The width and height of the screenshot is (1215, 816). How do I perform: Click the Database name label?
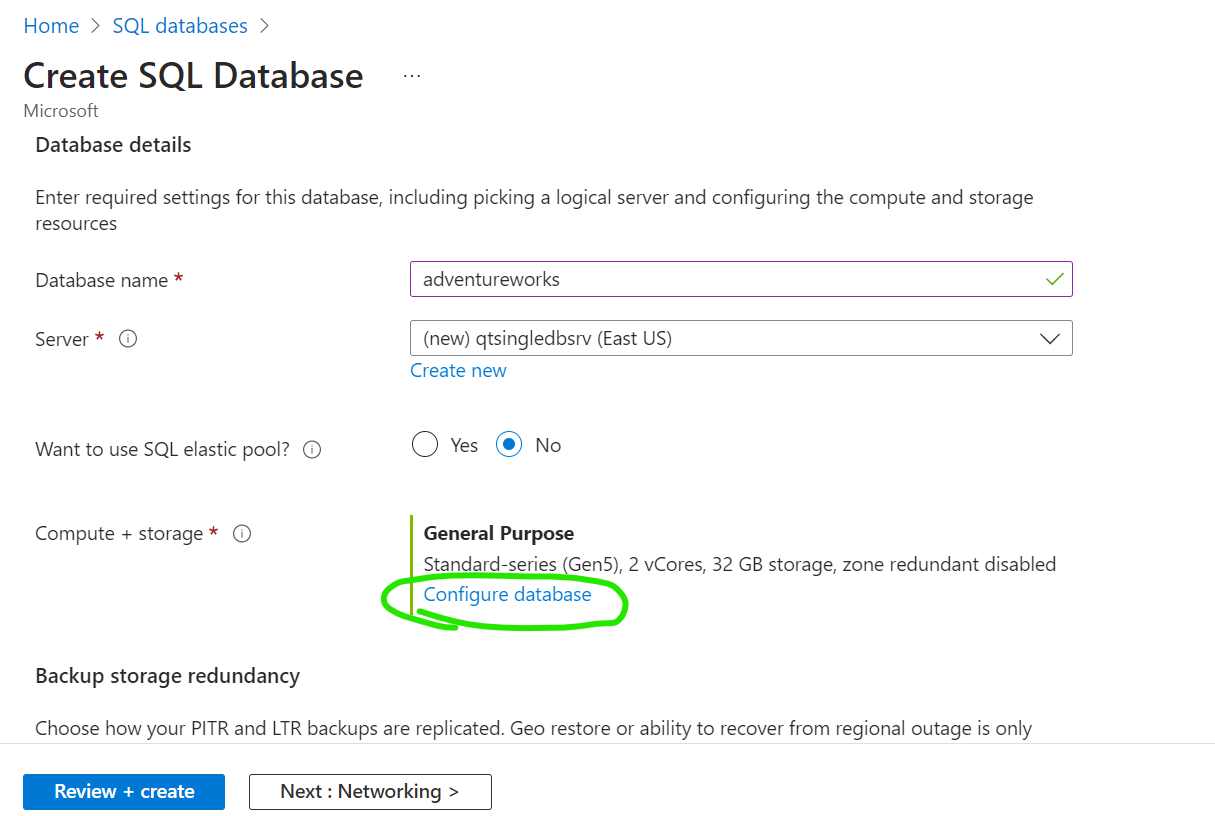(x=102, y=281)
